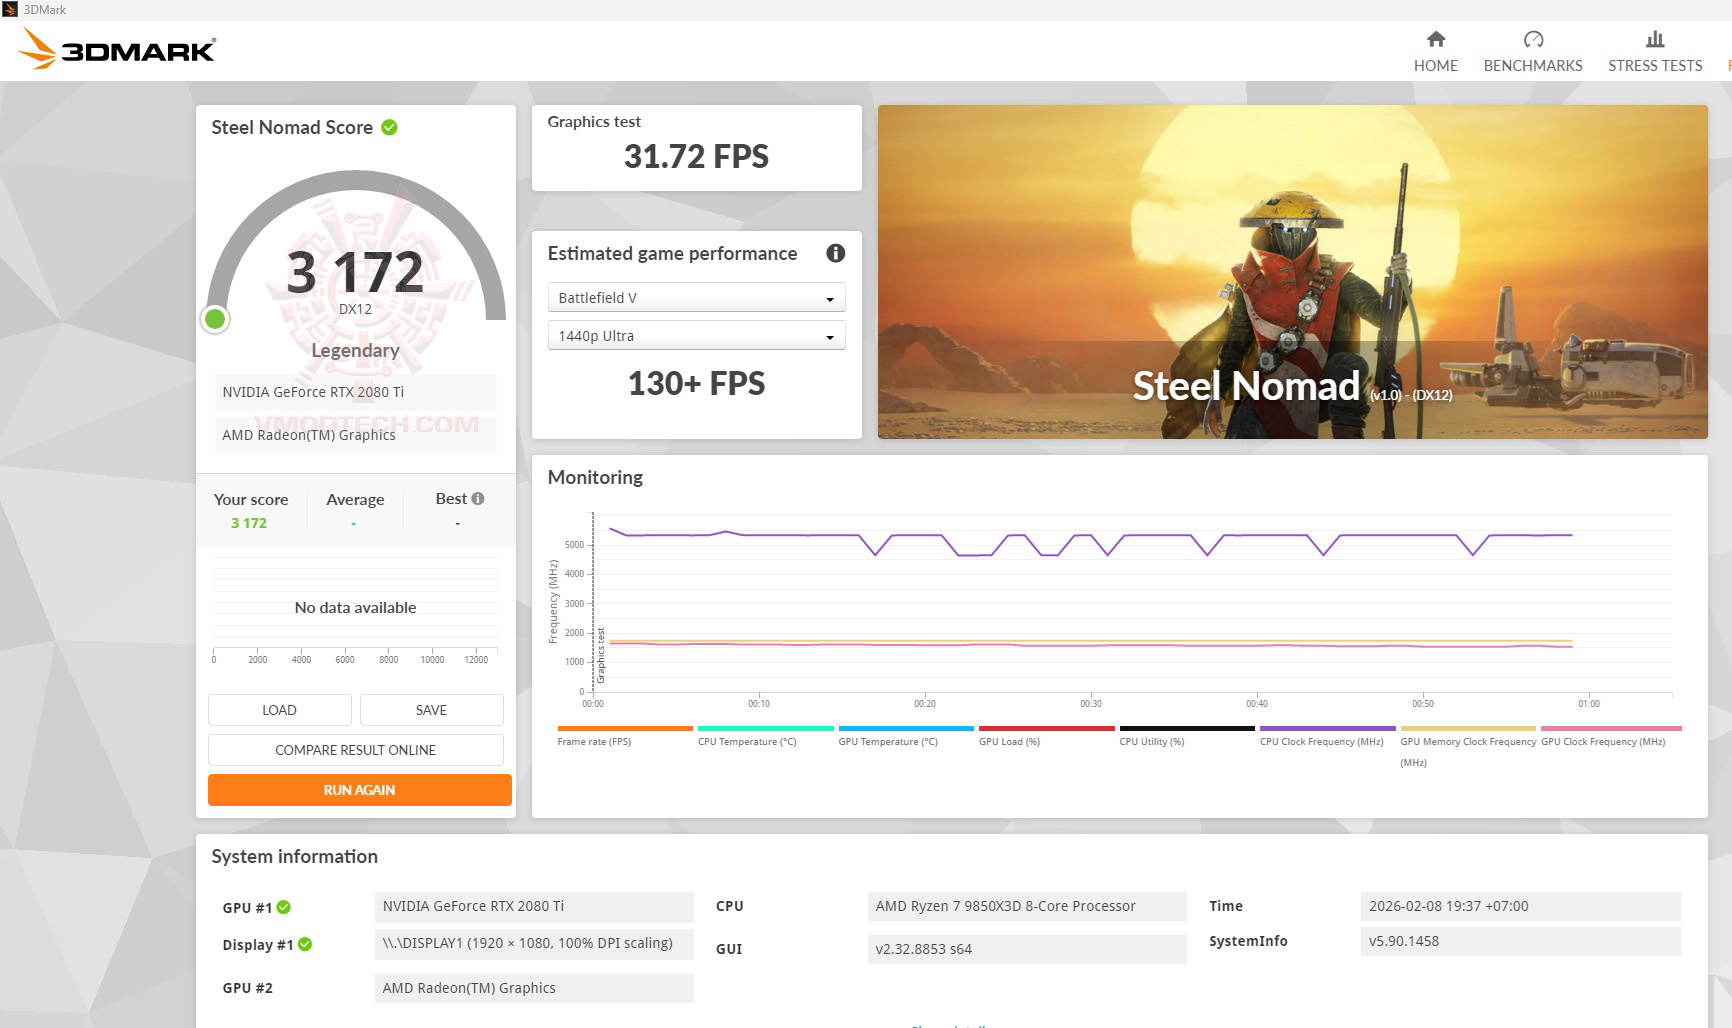The width and height of the screenshot is (1732, 1028).
Task: Click the Legendary rating label
Action: pyautogui.click(x=355, y=350)
